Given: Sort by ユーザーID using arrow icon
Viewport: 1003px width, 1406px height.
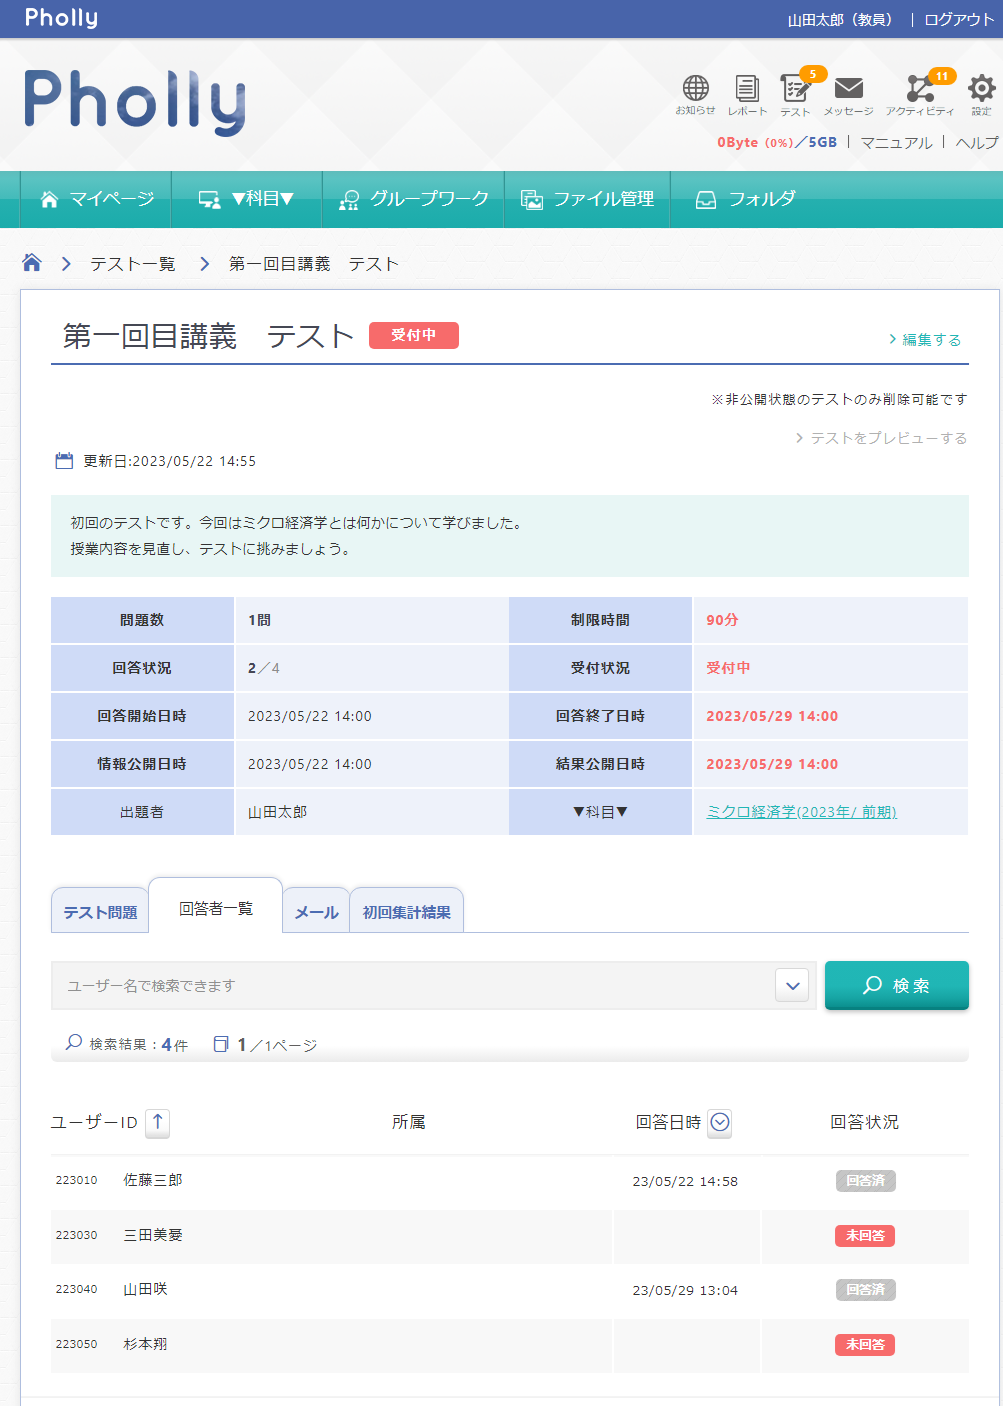Looking at the screenshot, I should pos(157,1123).
